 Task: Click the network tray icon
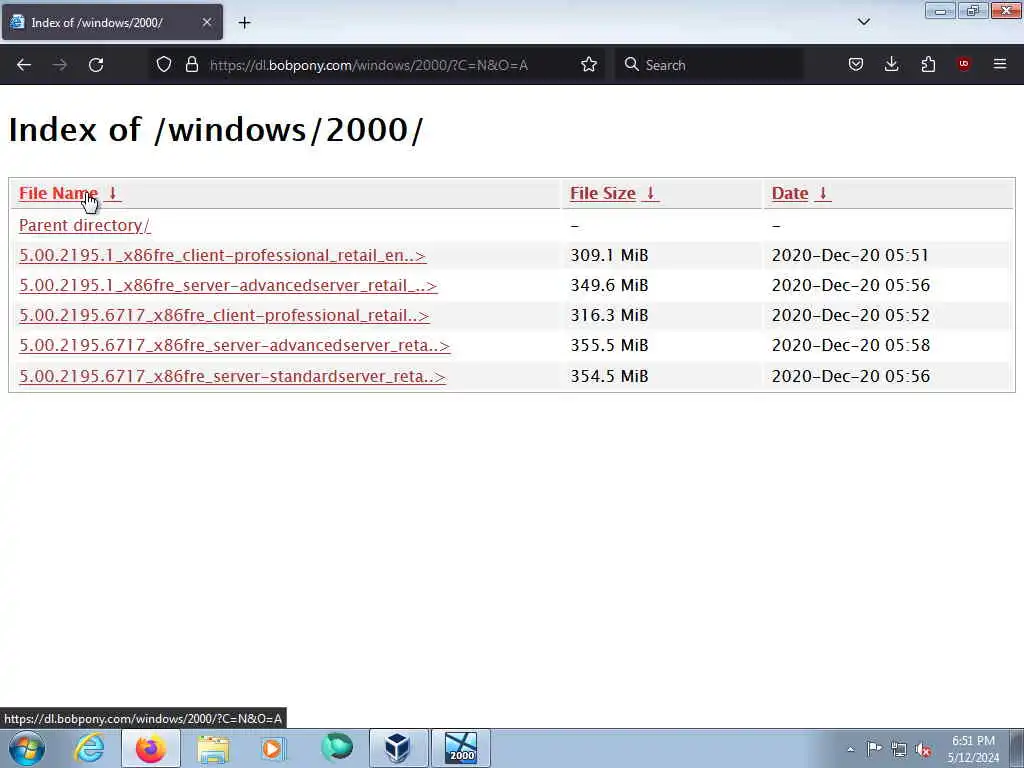(x=899, y=750)
